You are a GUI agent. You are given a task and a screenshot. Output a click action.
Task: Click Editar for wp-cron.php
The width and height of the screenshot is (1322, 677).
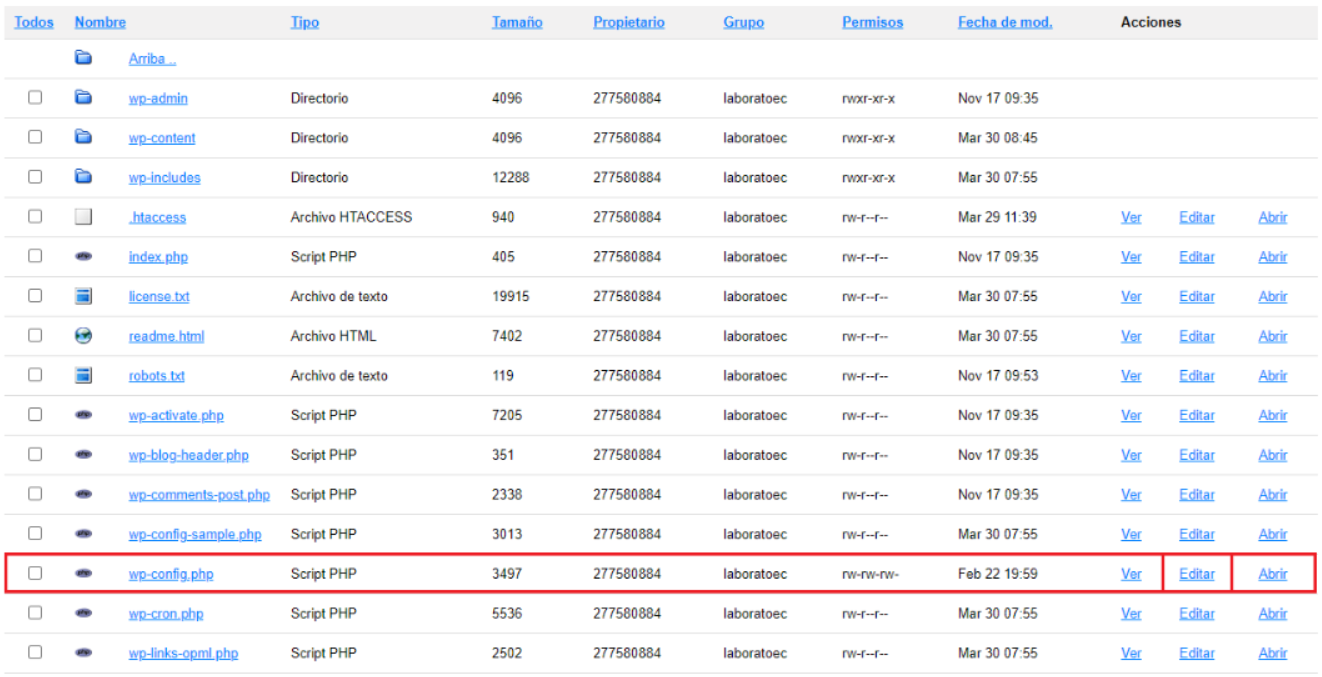pos(1197,614)
